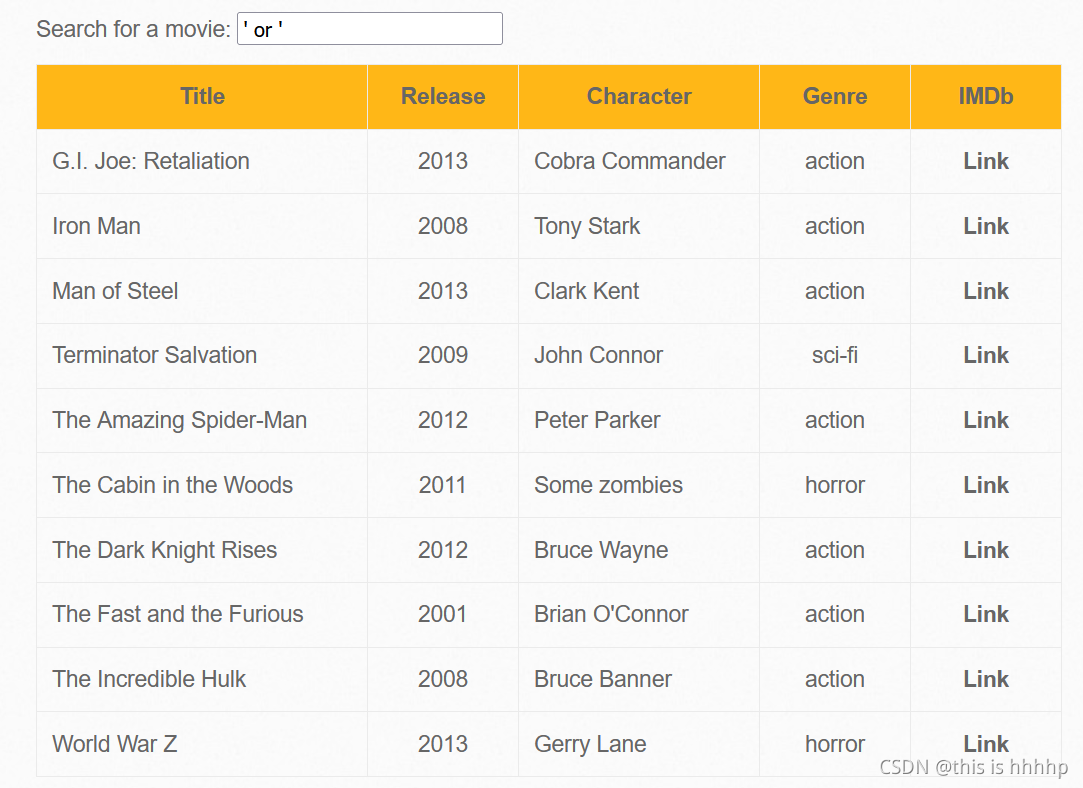The width and height of the screenshot is (1083, 788).
Task: Open IMDb link for Terminator Salvation
Action: 986,355
